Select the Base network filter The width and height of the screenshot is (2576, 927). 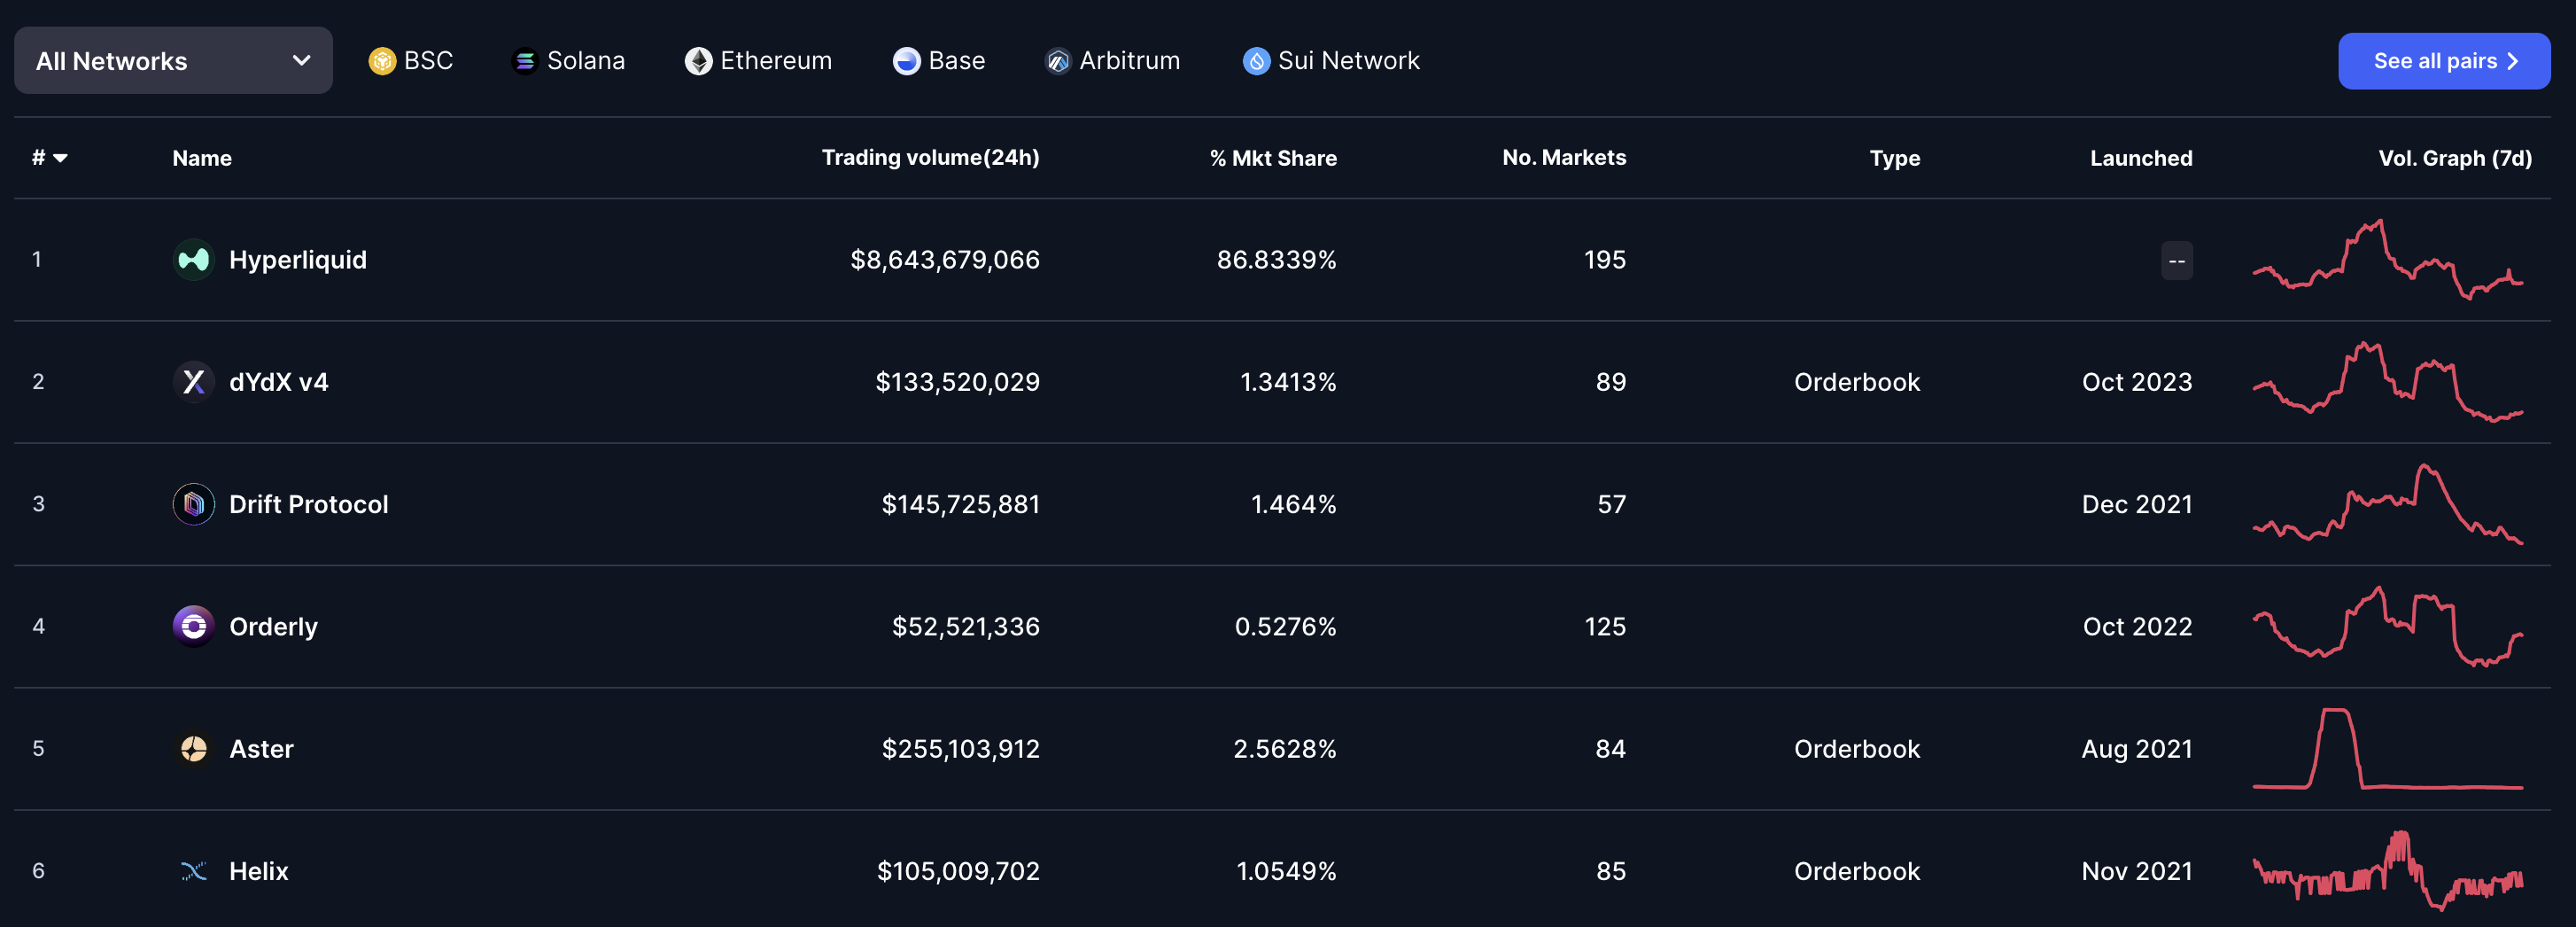(939, 61)
